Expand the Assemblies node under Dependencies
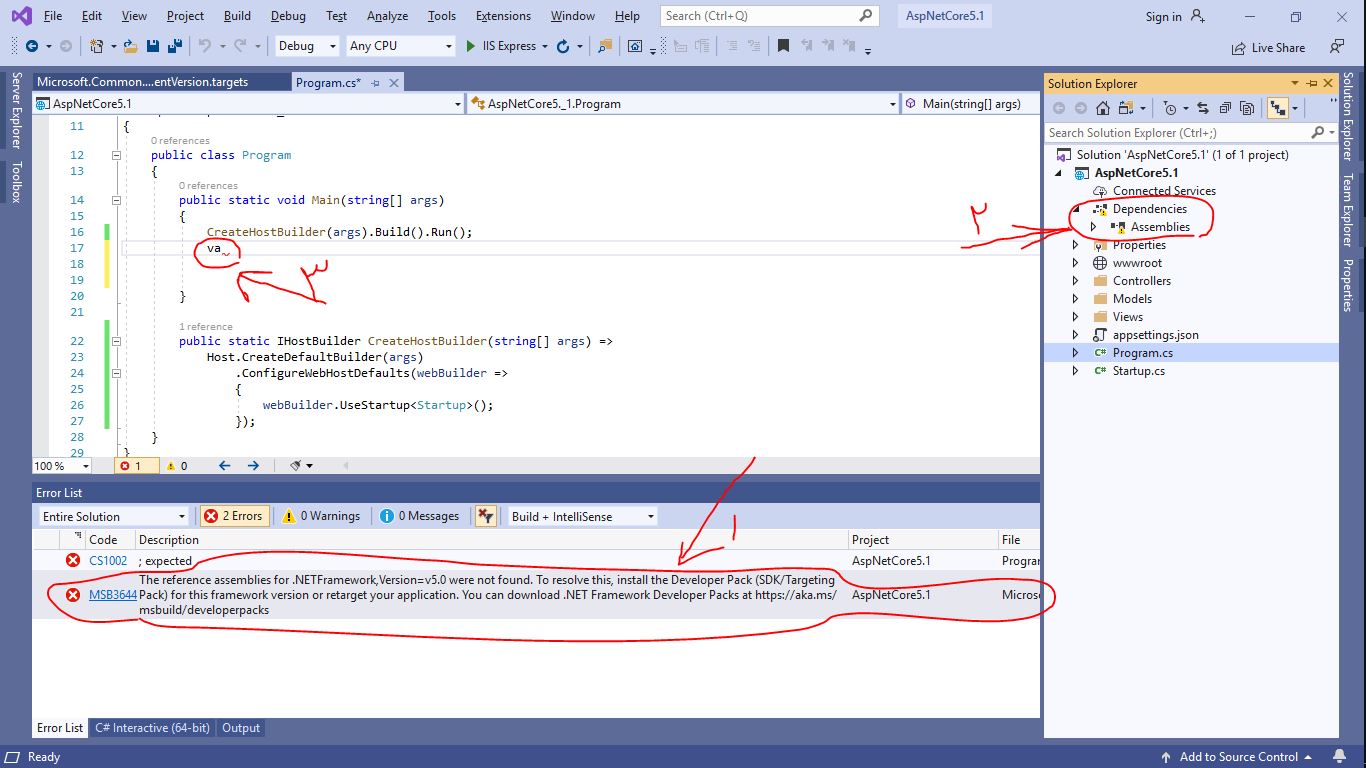This screenshot has width=1366, height=768. point(1093,227)
